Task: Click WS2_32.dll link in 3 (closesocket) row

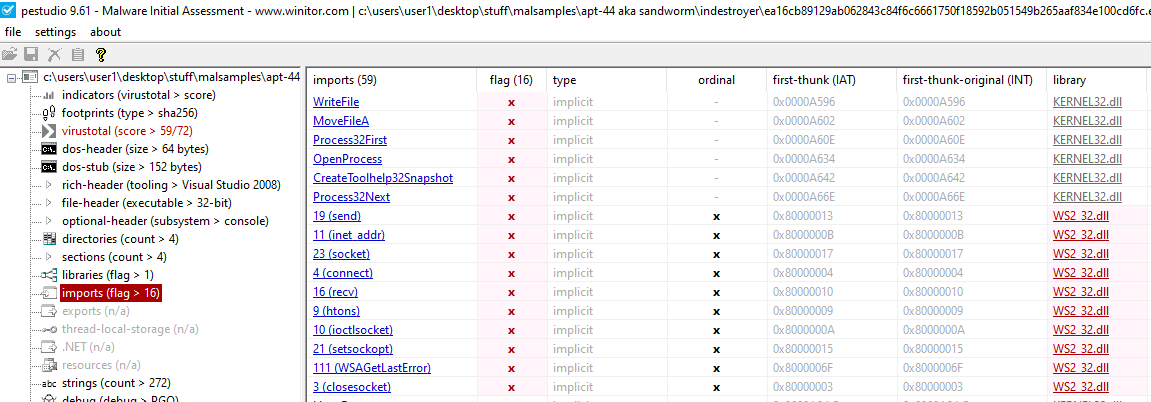Action: 1081,387
